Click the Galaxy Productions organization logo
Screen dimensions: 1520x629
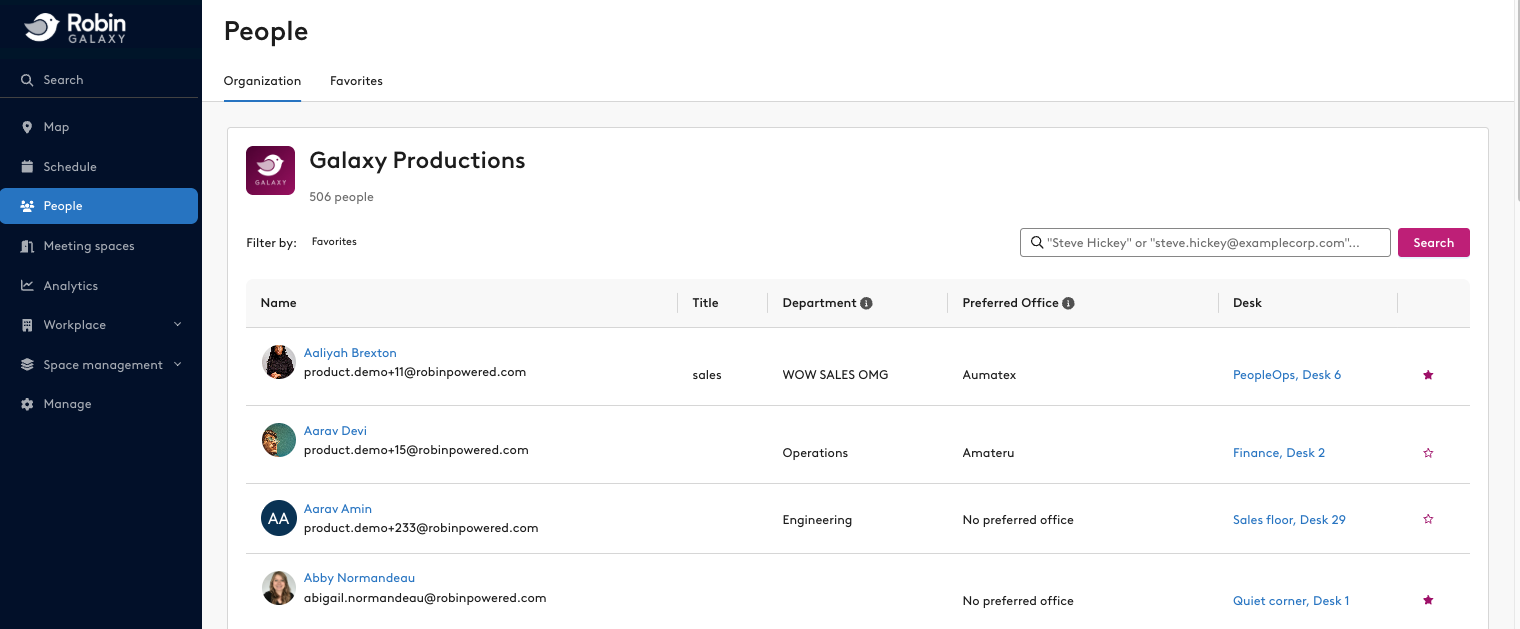point(270,170)
